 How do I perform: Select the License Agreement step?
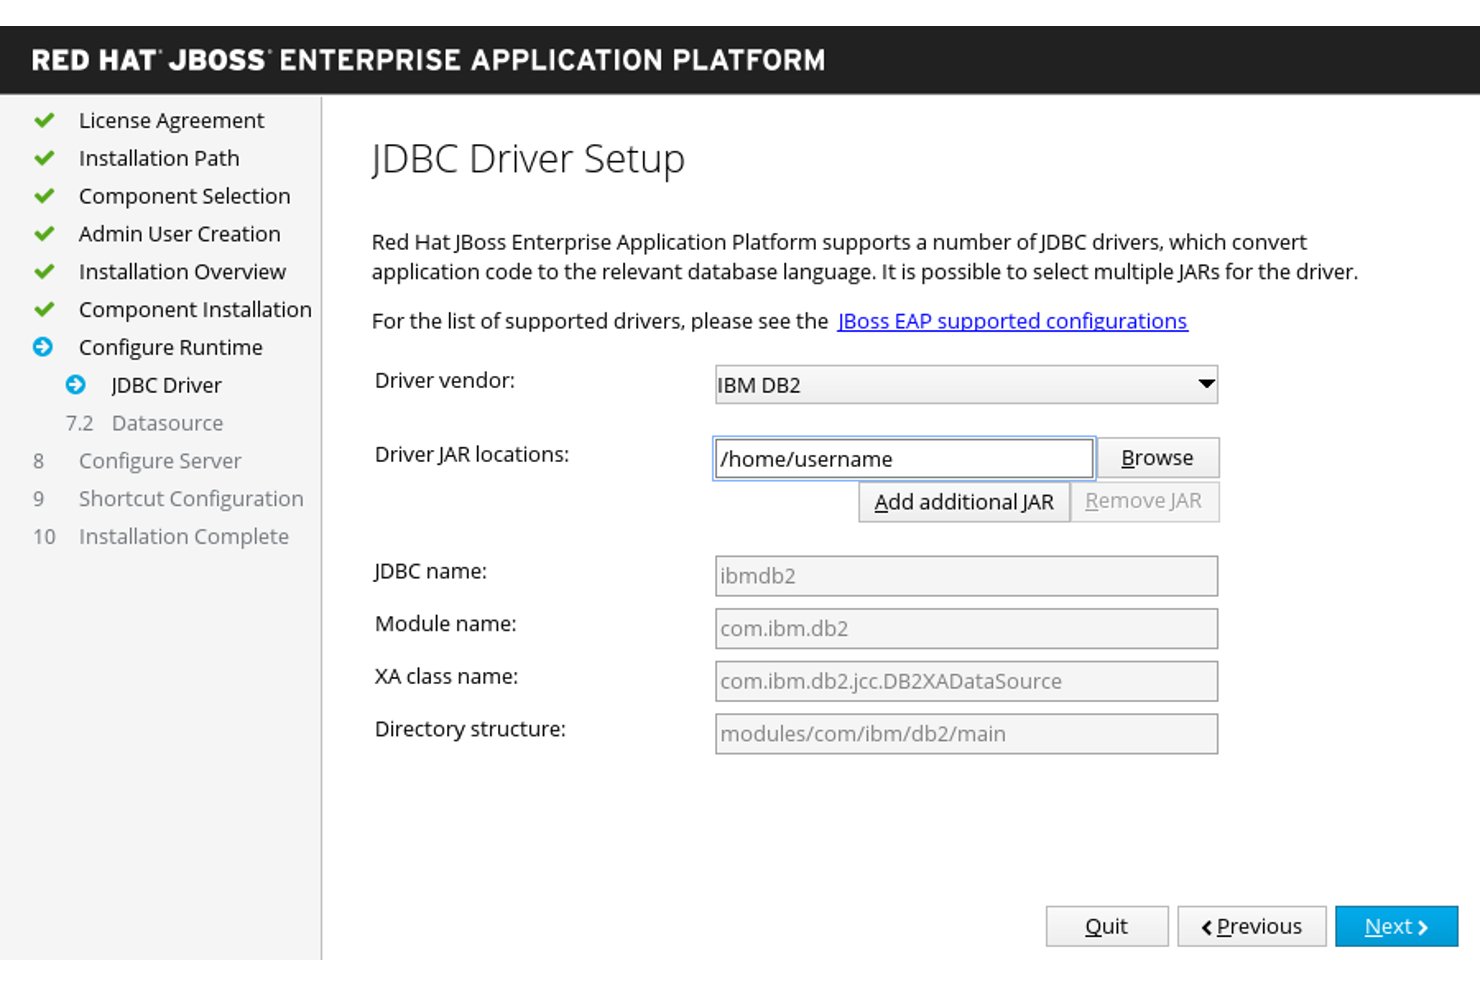coord(171,121)
